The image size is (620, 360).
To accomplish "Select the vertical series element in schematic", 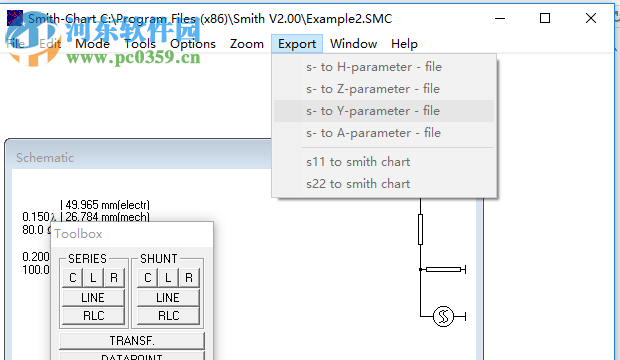I will point(420,229).
